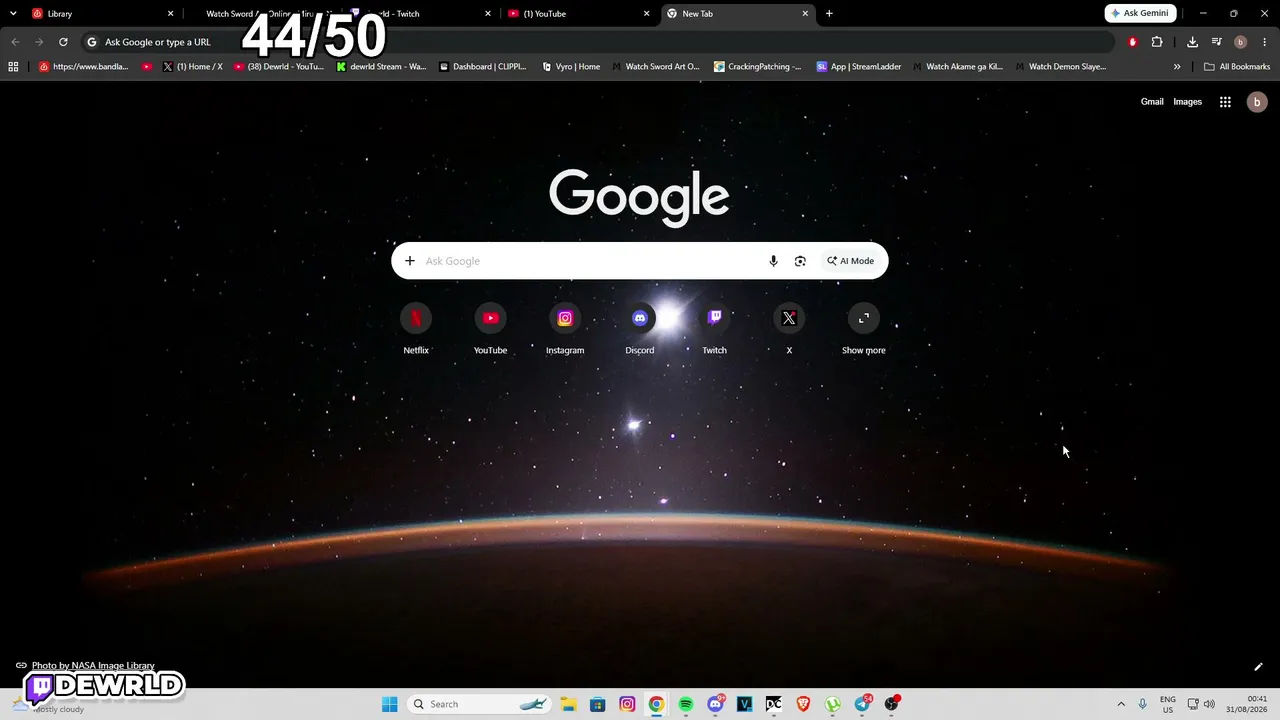Open the Windows Start menu
The width and height of the screenshot is (1280, 720).
click(389, 704)
